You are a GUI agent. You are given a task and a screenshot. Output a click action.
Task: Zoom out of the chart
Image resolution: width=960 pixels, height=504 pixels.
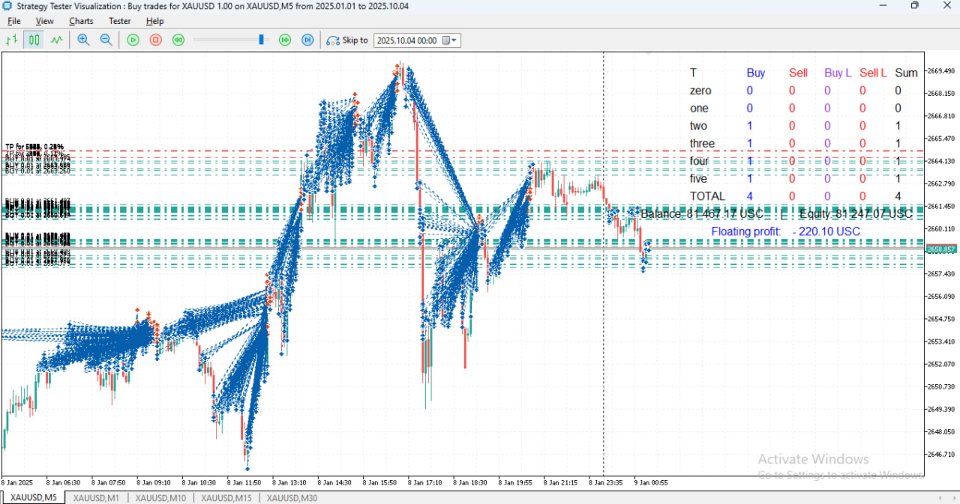pyautogui.click(x=105, y=40)
